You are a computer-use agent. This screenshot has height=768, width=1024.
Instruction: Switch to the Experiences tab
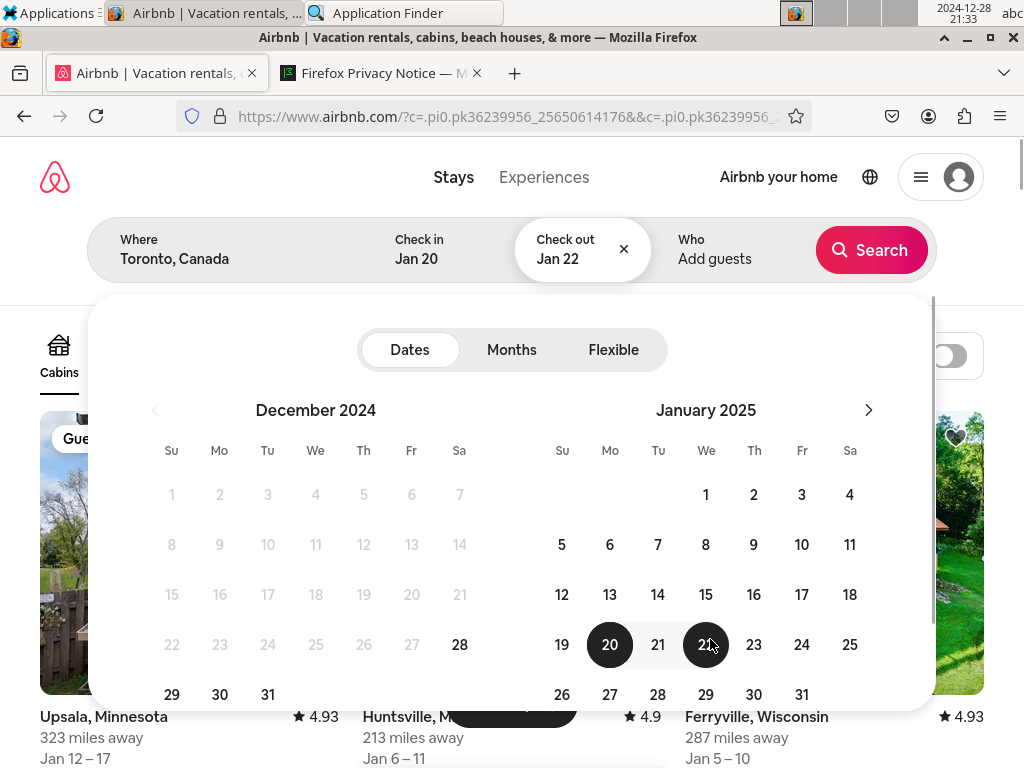tap(544, 178)
